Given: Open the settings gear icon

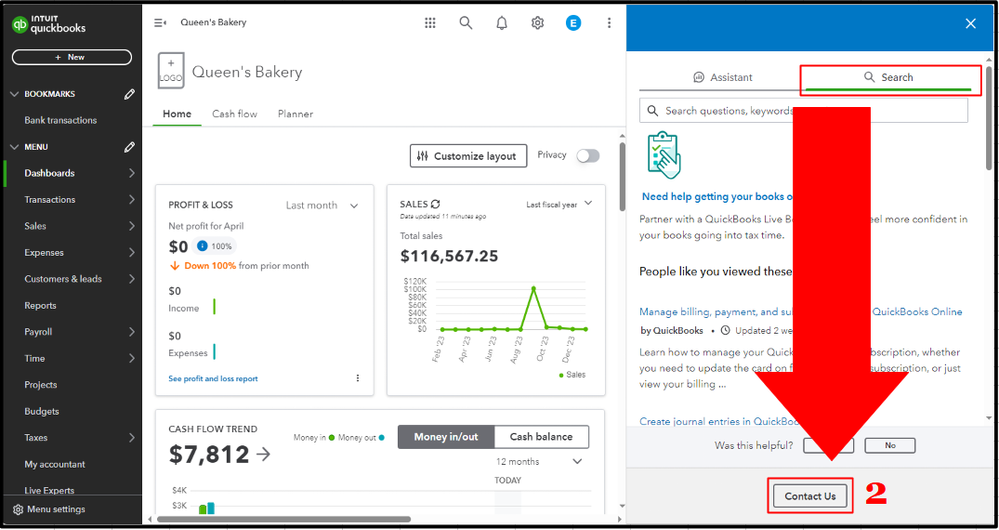Looking at the screenshot, I should coord(538,23).
